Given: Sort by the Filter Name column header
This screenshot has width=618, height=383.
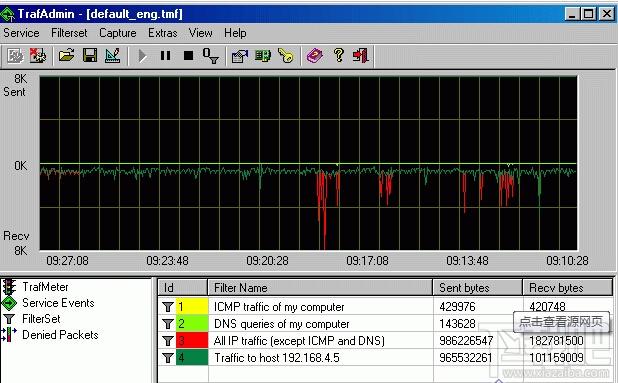Looking at the screenshot, I should 320,288.
